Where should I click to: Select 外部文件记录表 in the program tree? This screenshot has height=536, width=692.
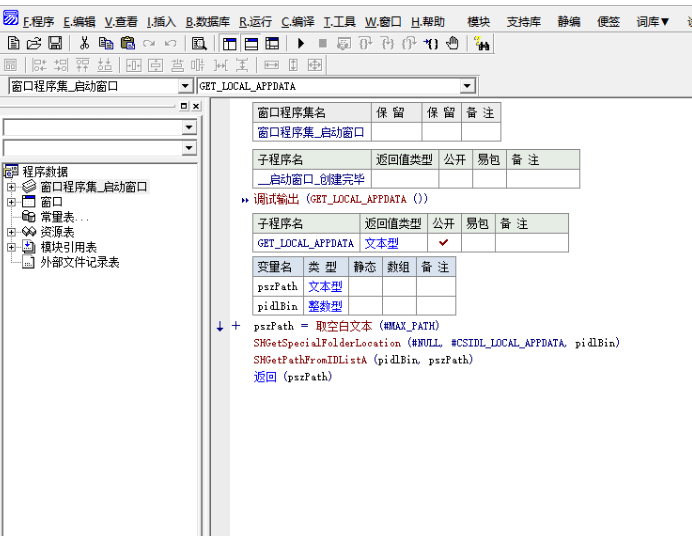click(79, 262)
